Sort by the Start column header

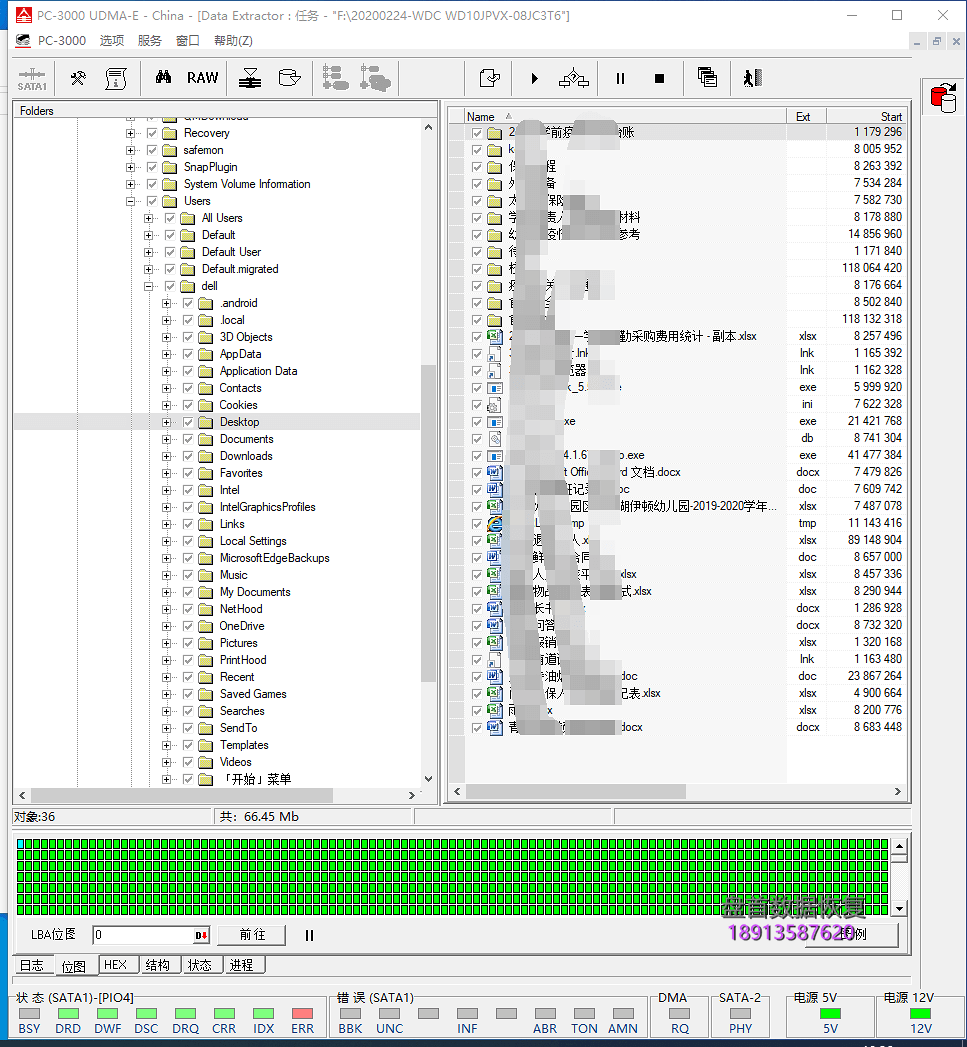tap(866, 116)
